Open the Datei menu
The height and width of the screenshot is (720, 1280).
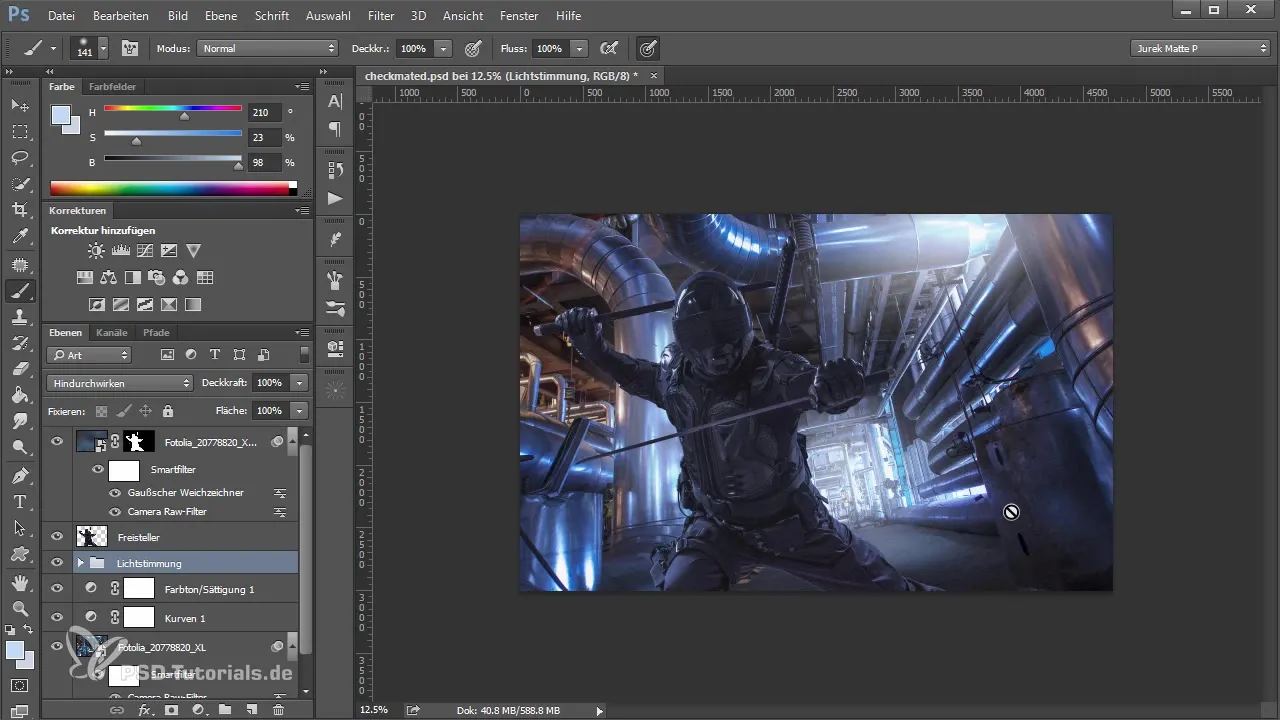(61, 16)
